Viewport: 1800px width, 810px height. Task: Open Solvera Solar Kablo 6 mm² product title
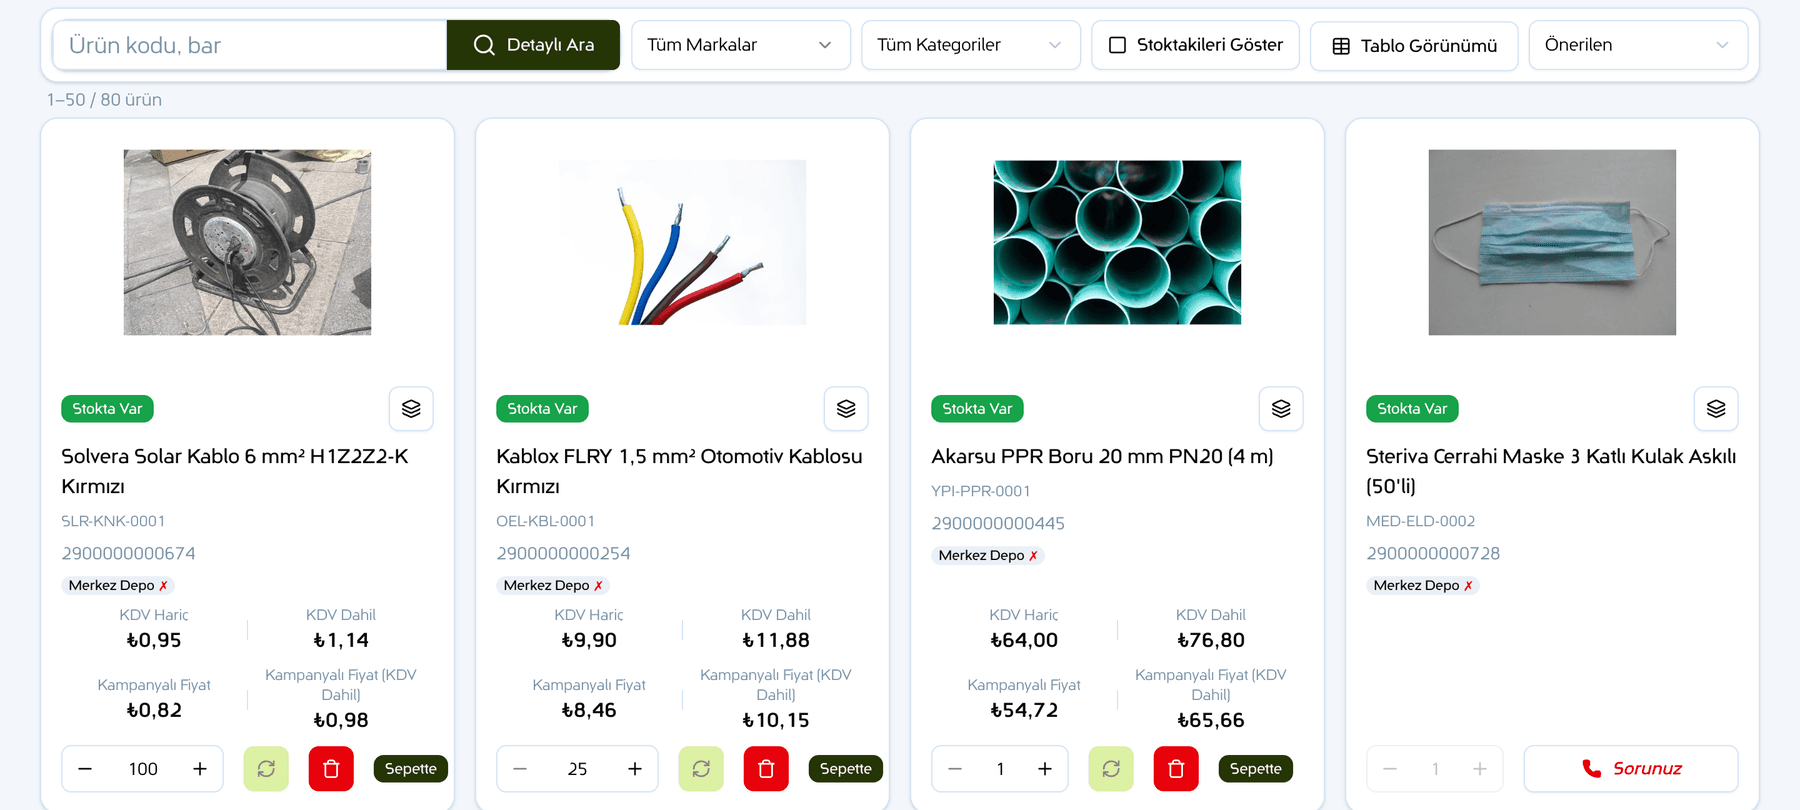[x=235, y=471]
